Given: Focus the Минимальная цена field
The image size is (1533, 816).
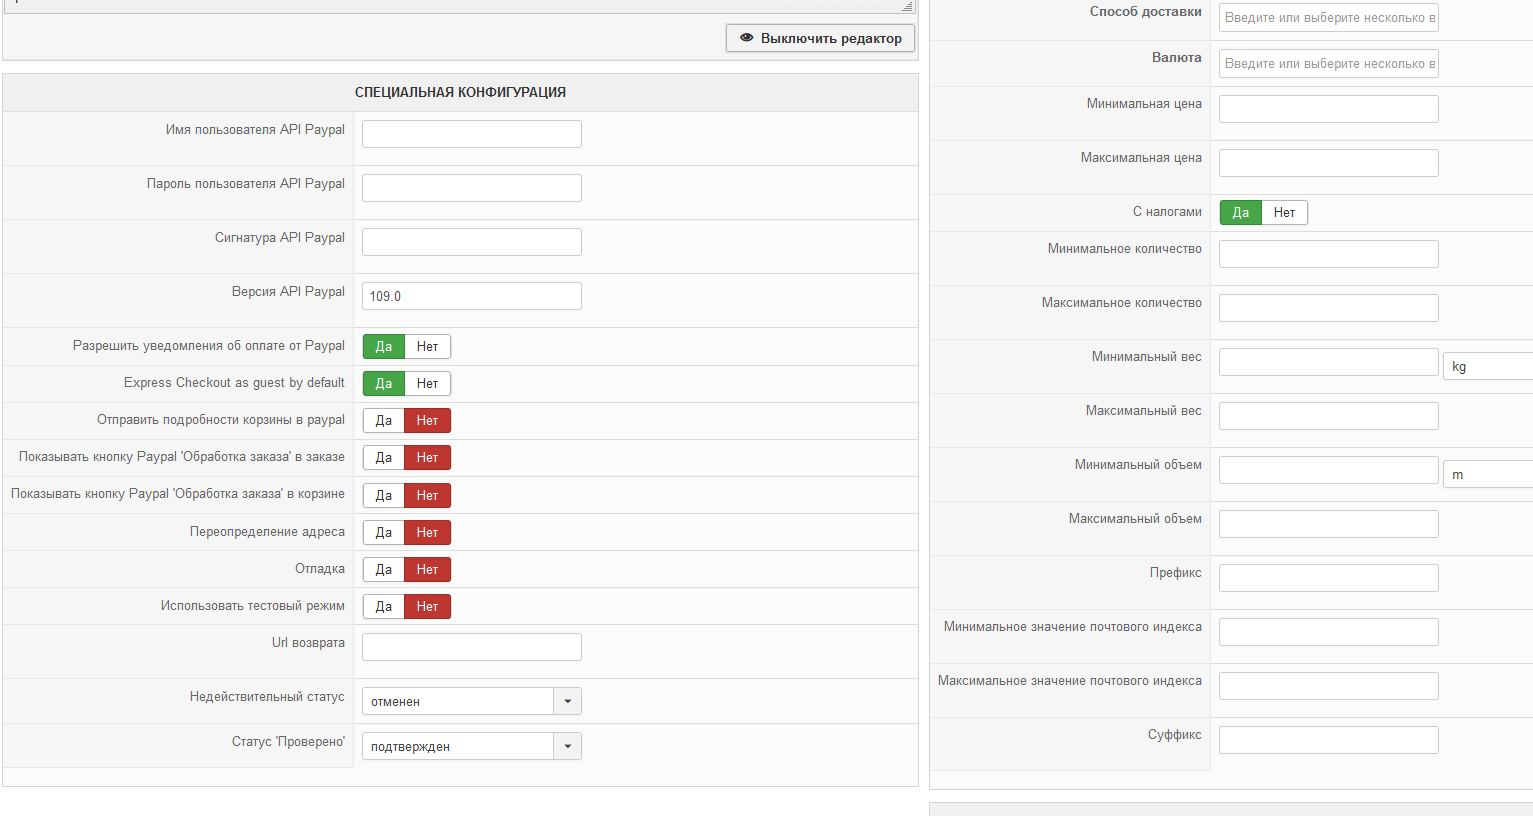Looking at the screenshot, I should 1329,109.
